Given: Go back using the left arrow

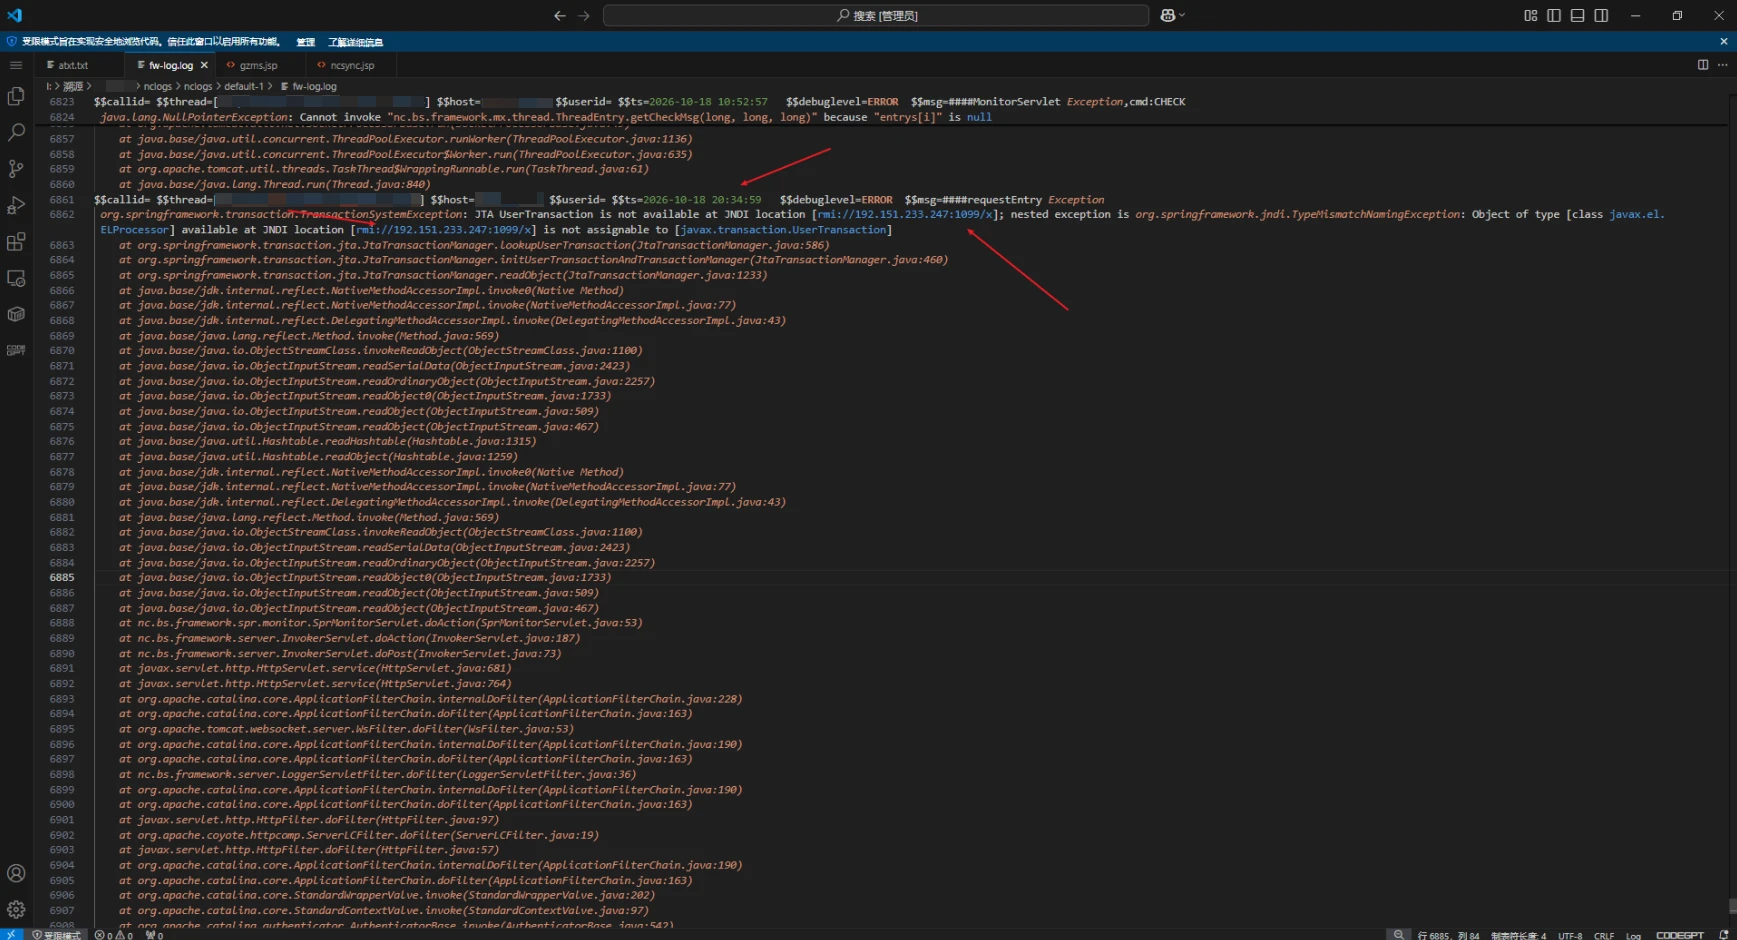Looking at the screenshot, I should point(560,15).
